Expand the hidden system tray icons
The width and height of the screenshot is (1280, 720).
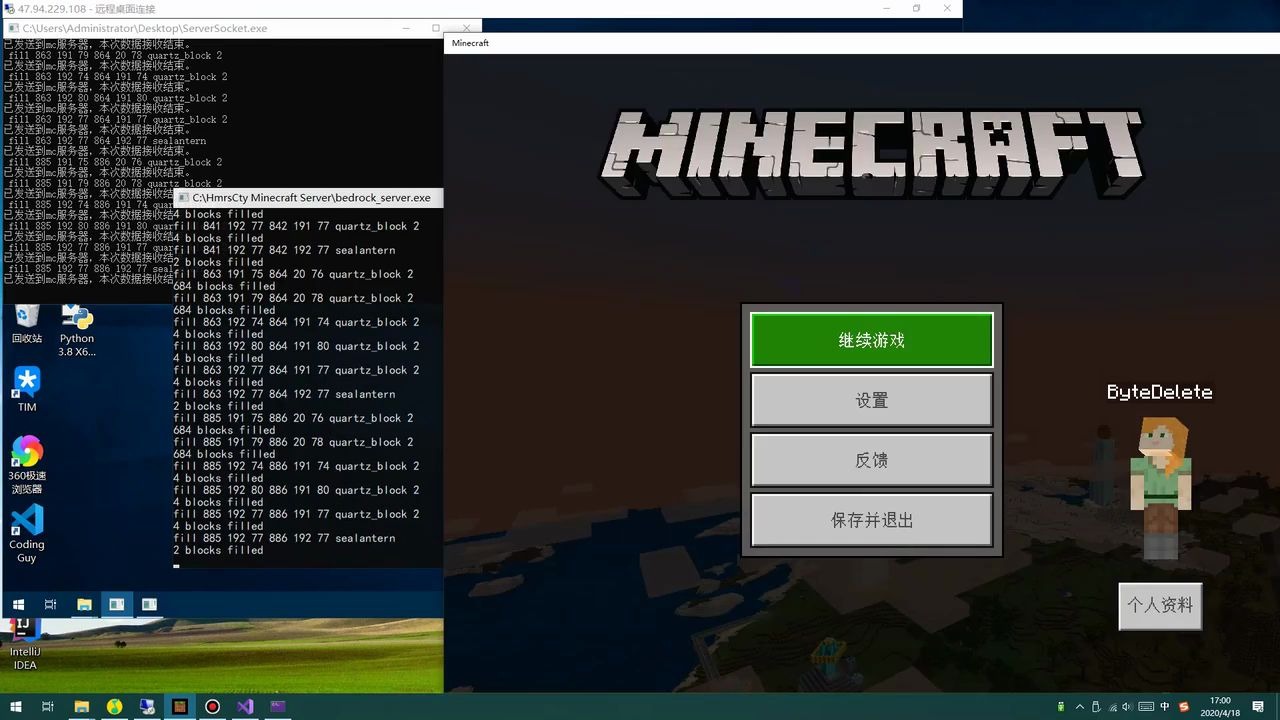pos(1080,707)
